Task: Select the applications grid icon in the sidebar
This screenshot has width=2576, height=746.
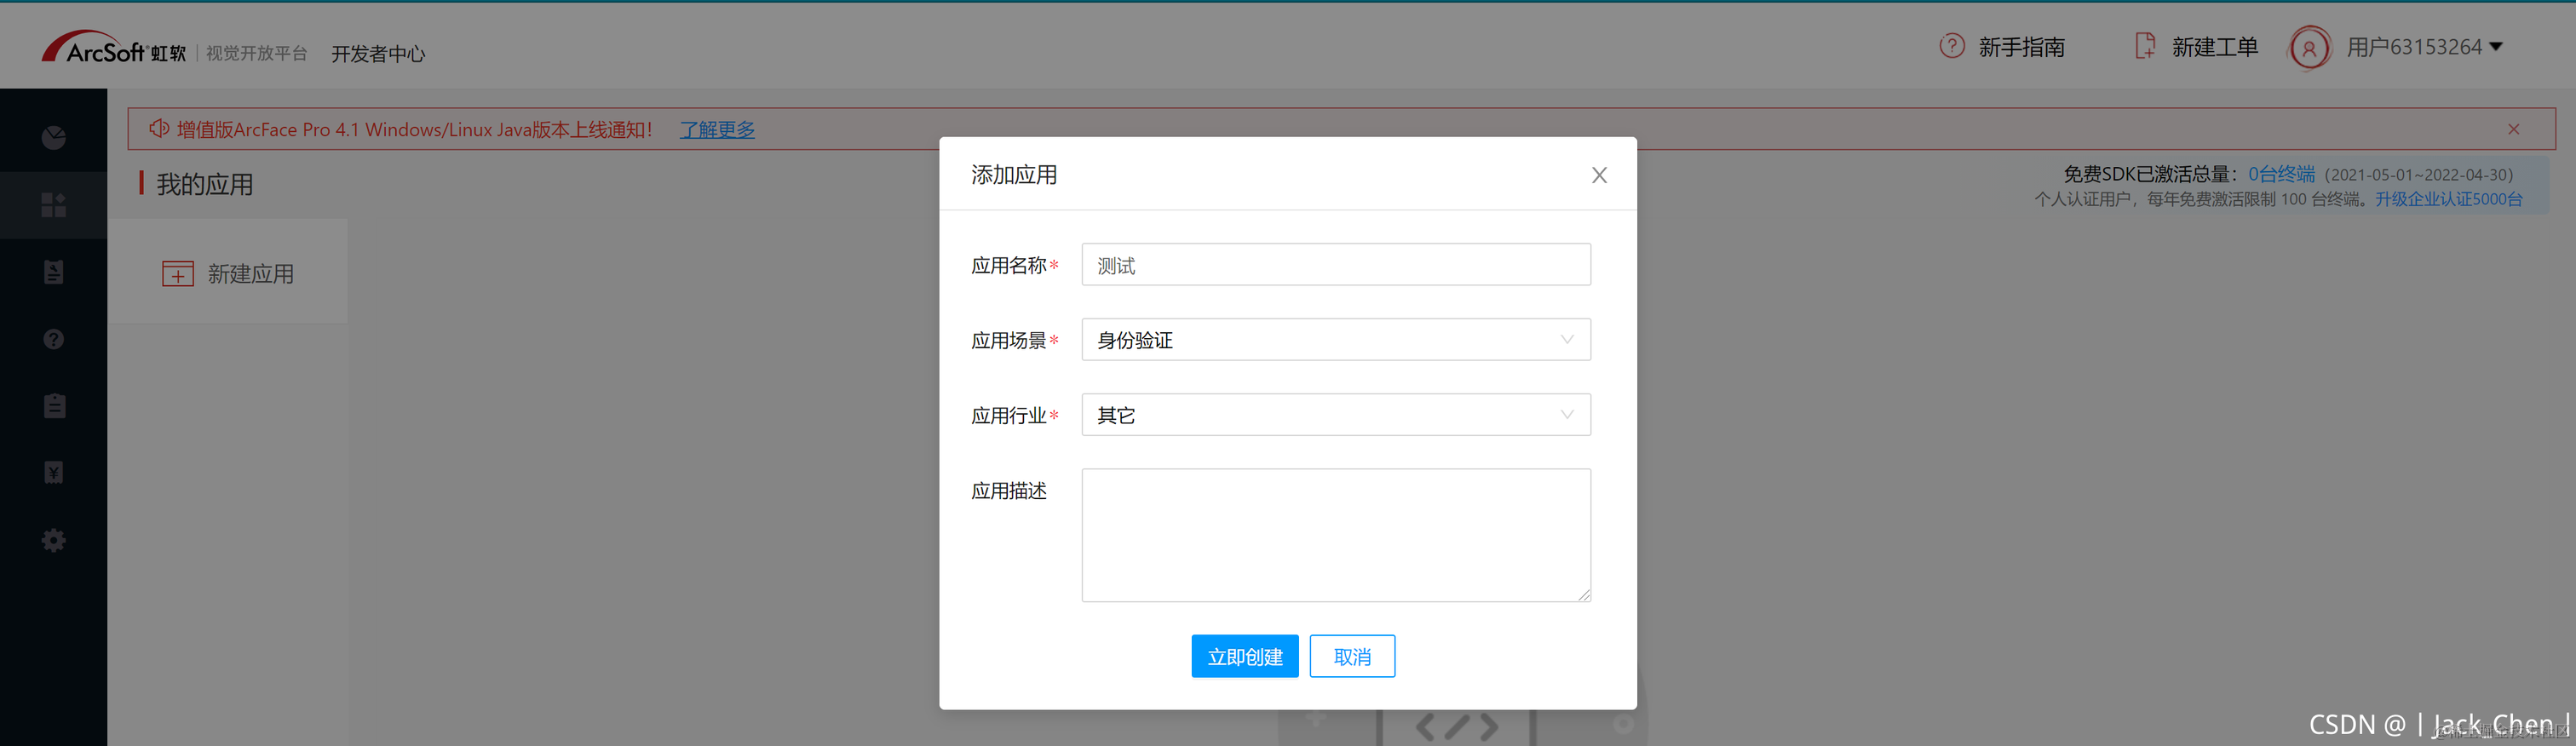Action: [54, 205]
